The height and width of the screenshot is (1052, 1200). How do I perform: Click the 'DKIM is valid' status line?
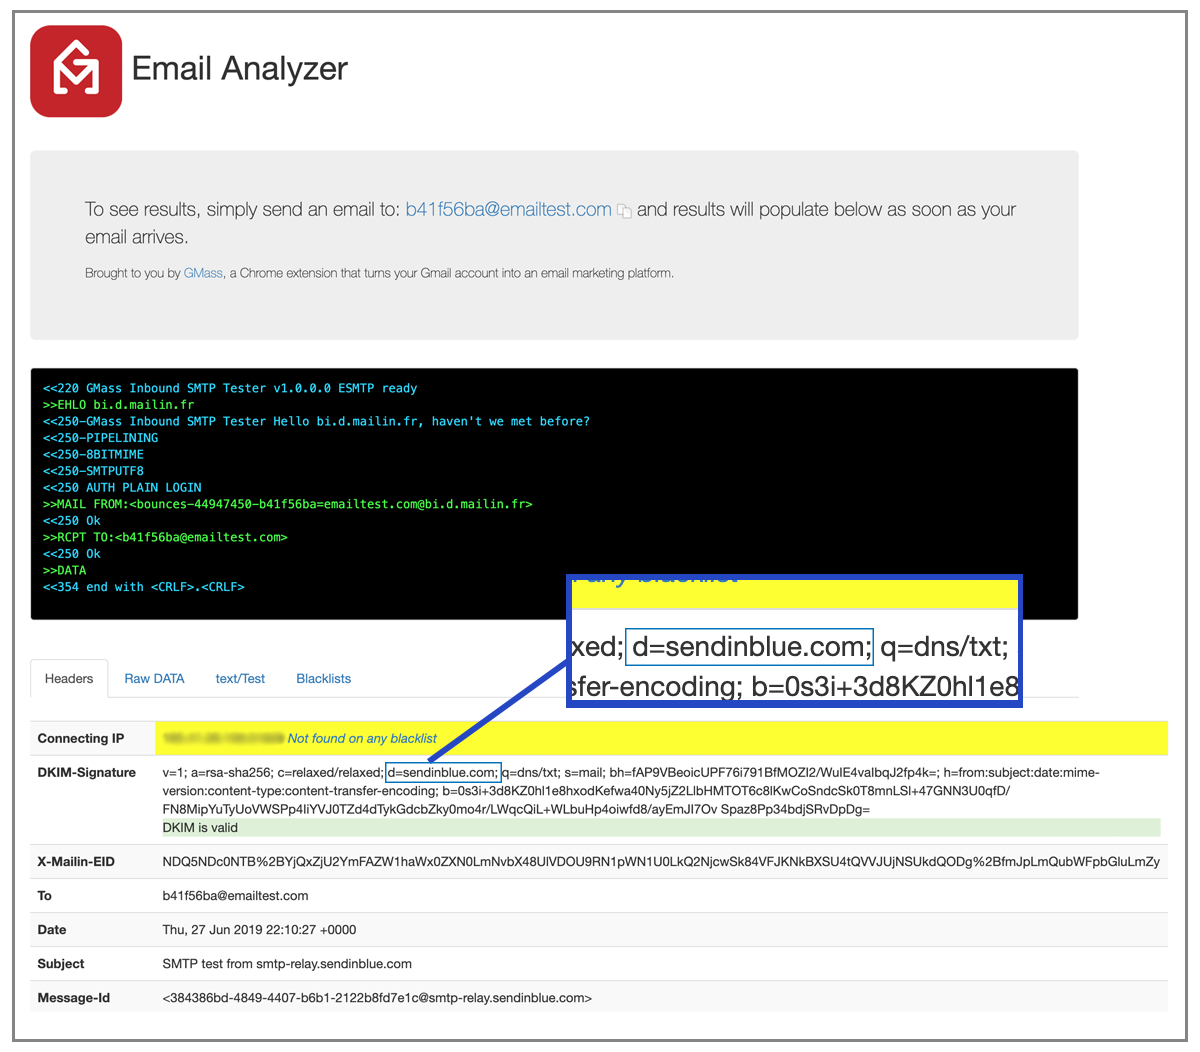(x=661, y=827)
